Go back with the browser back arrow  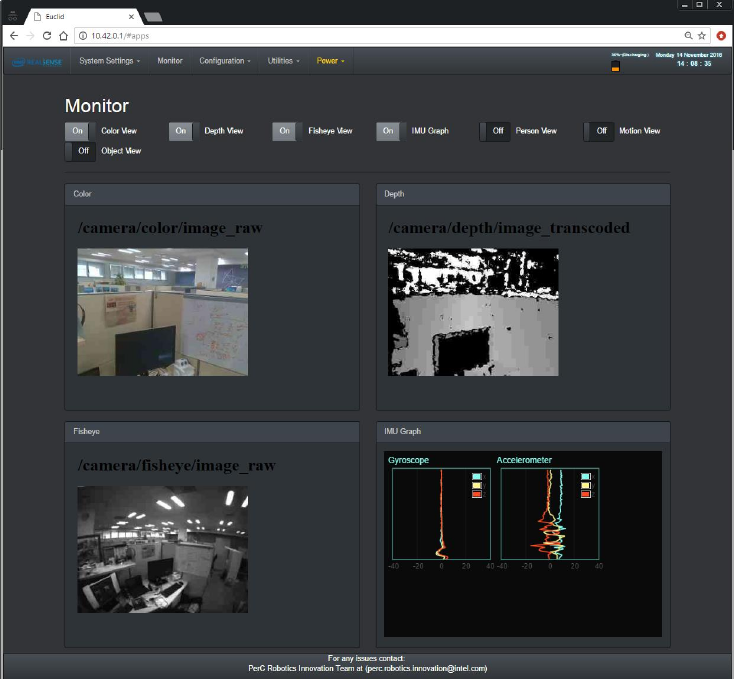13,35
